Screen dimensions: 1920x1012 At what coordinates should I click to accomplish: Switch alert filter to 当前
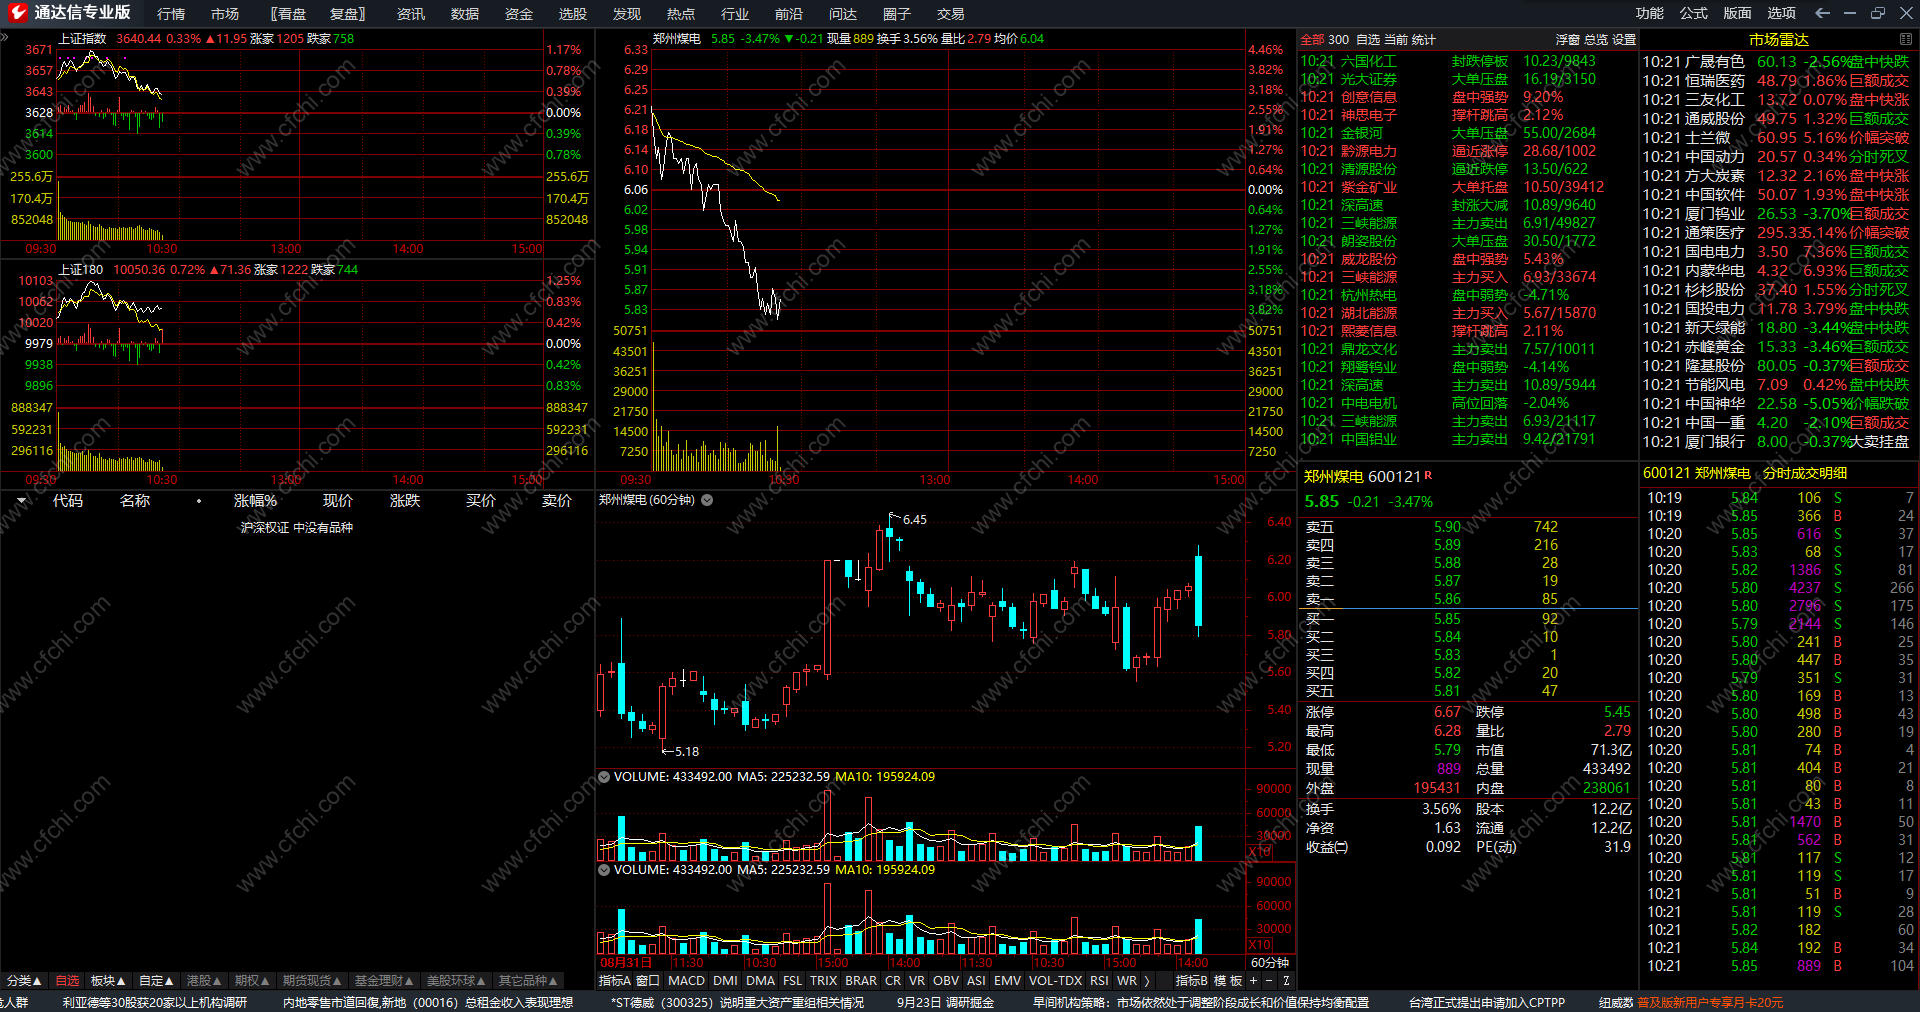pos(1395,40)
